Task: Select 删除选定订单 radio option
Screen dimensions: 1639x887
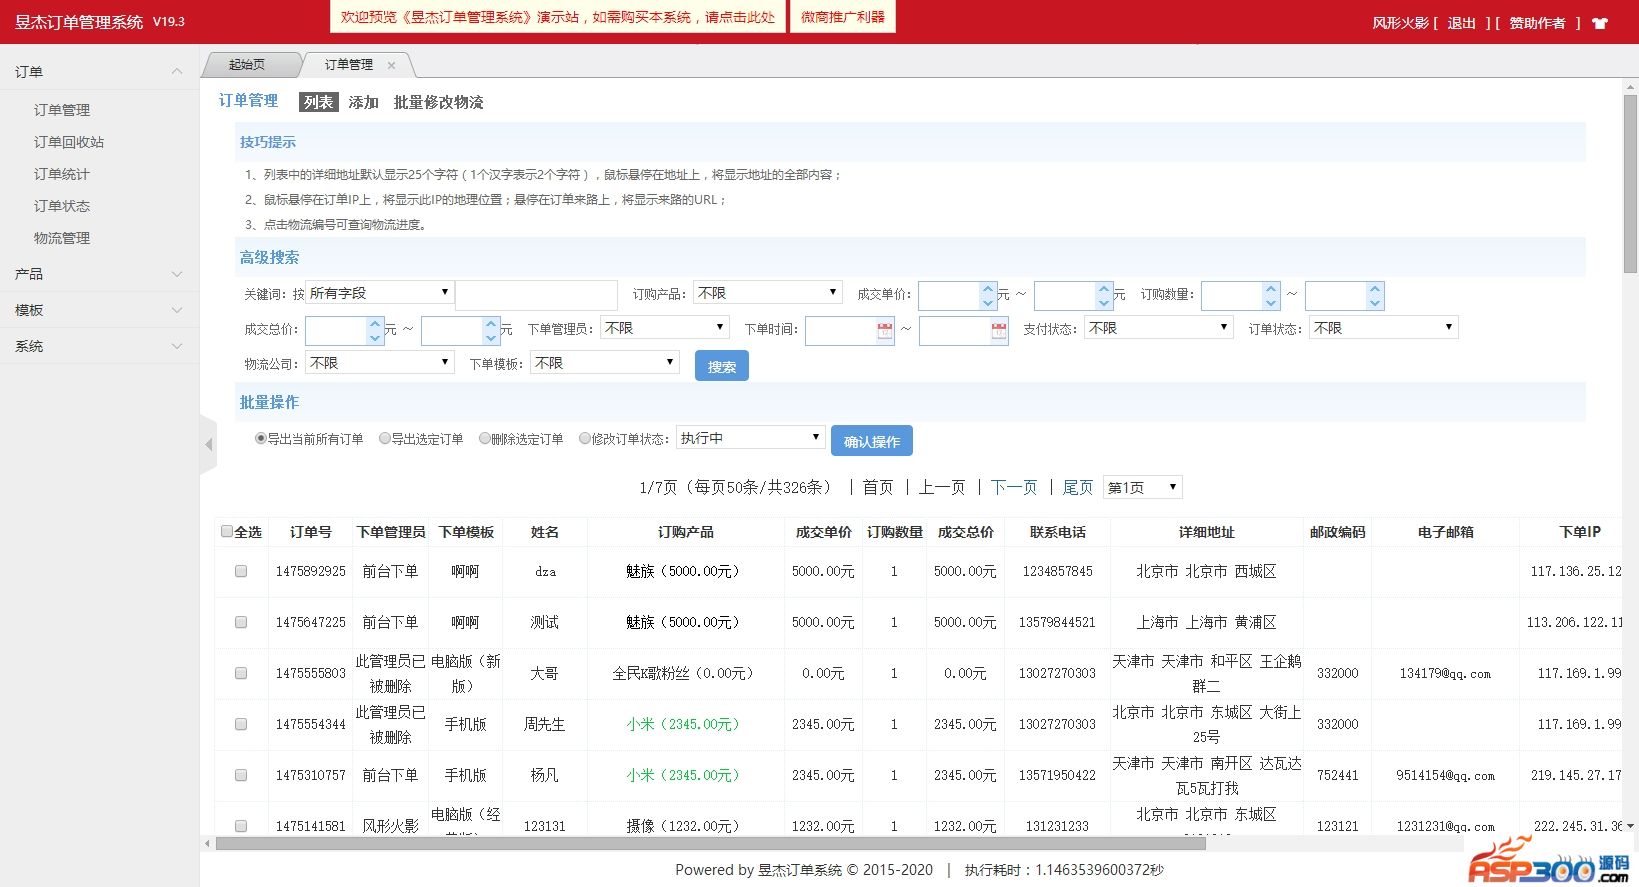Action: click(x=485, y=439)
